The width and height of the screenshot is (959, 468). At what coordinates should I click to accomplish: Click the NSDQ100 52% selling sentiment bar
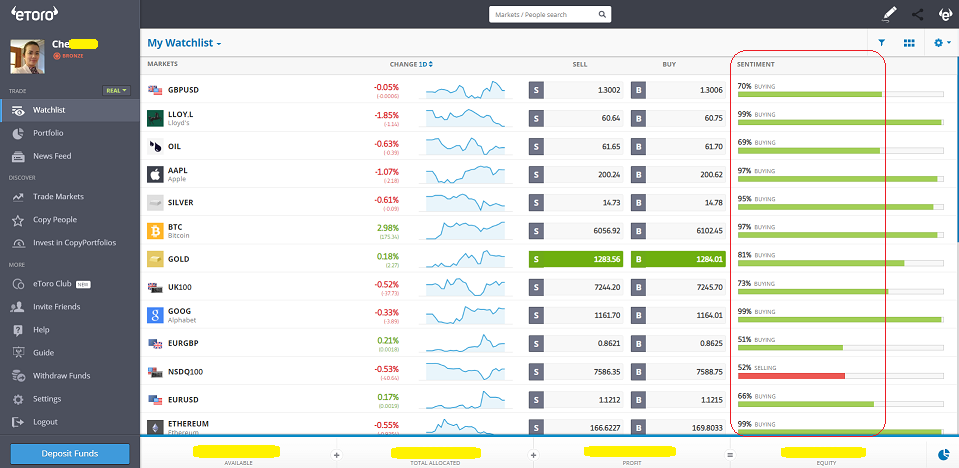(841, 376)
